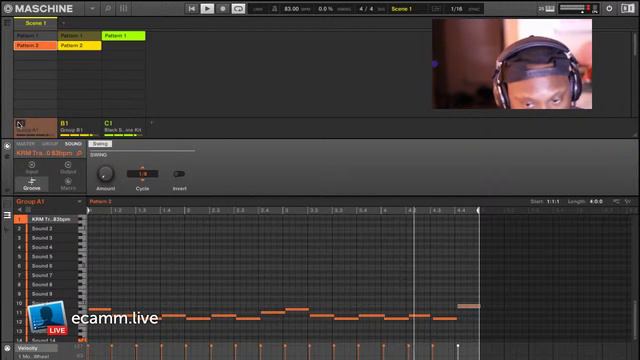This screenshot has width=640, height=360.
Task: Open the main menu dropdown arrow
Action: (92, 9)
